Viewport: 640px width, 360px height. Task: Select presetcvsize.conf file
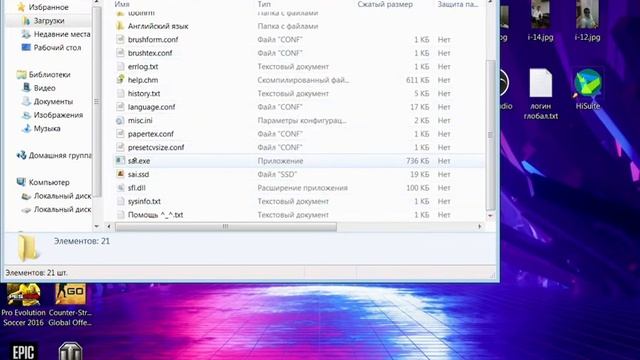(156, 147)
